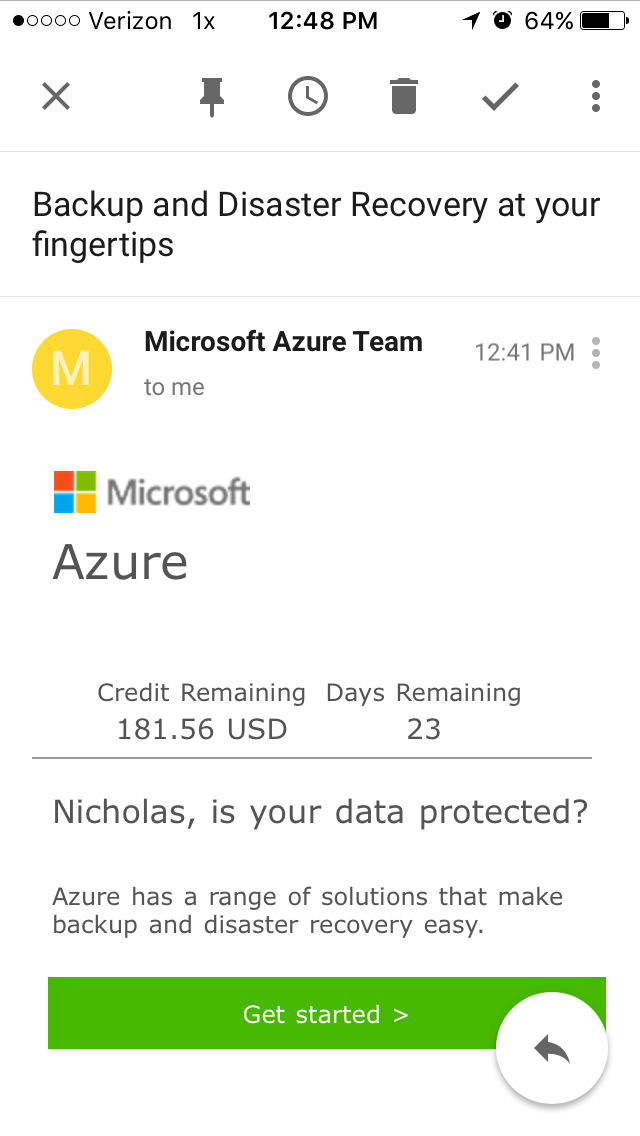Viewport: 640px width, 1136px height.
Task: Snooze the email with the clock icon
Action: click(307, 96)
